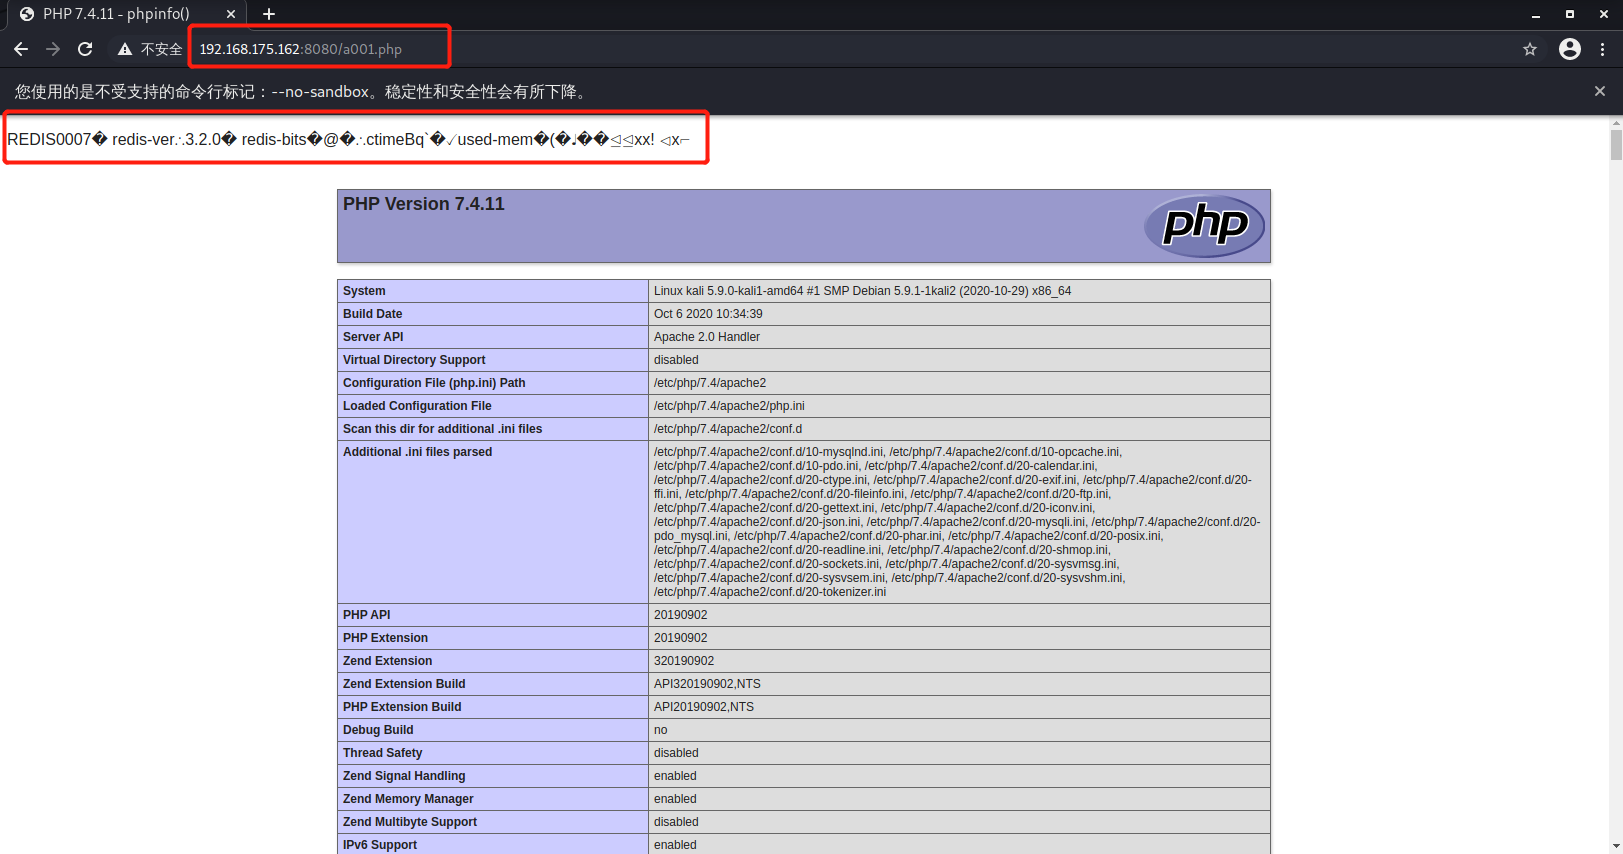Click the Zend Multibyte Support label
This screenshot has width=1623, height=854.
click(410, 822)
